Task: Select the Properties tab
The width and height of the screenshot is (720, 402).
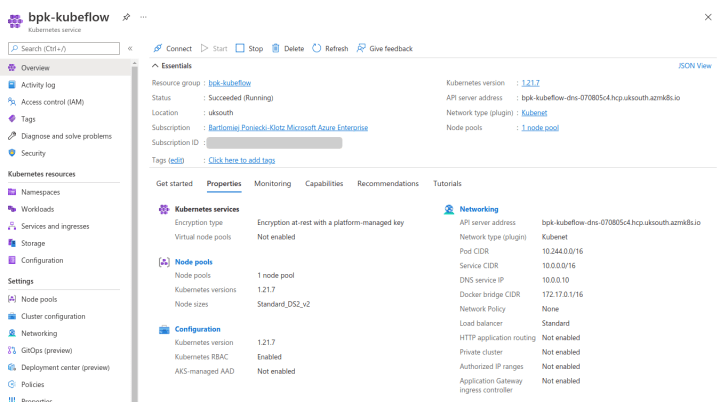Action: [x=224, y=183]
